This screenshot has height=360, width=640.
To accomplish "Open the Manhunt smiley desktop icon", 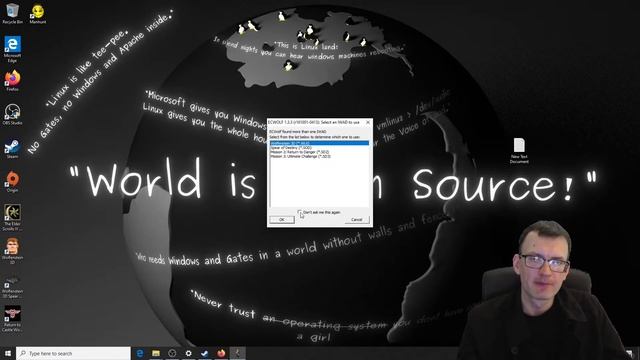I will (x=38, y=13).
